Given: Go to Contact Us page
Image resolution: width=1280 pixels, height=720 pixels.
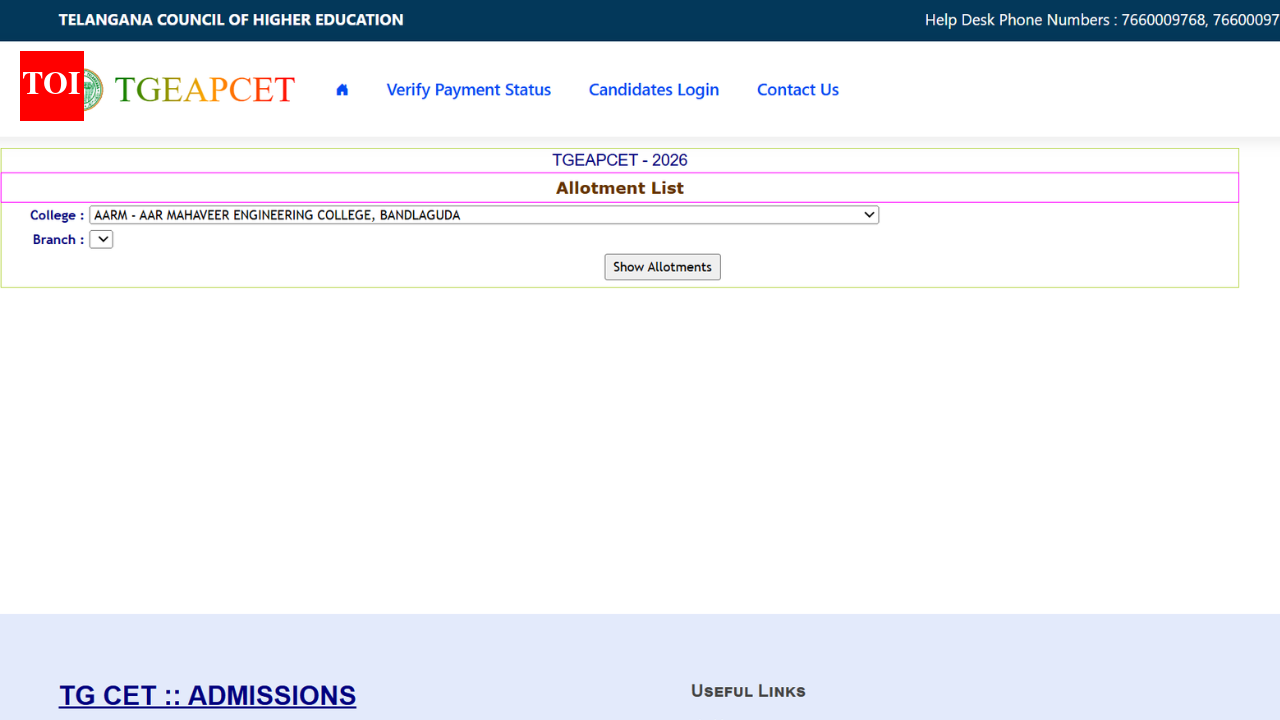Looking at the screenshot, I should pyautogui.click(x=798, y=90).
